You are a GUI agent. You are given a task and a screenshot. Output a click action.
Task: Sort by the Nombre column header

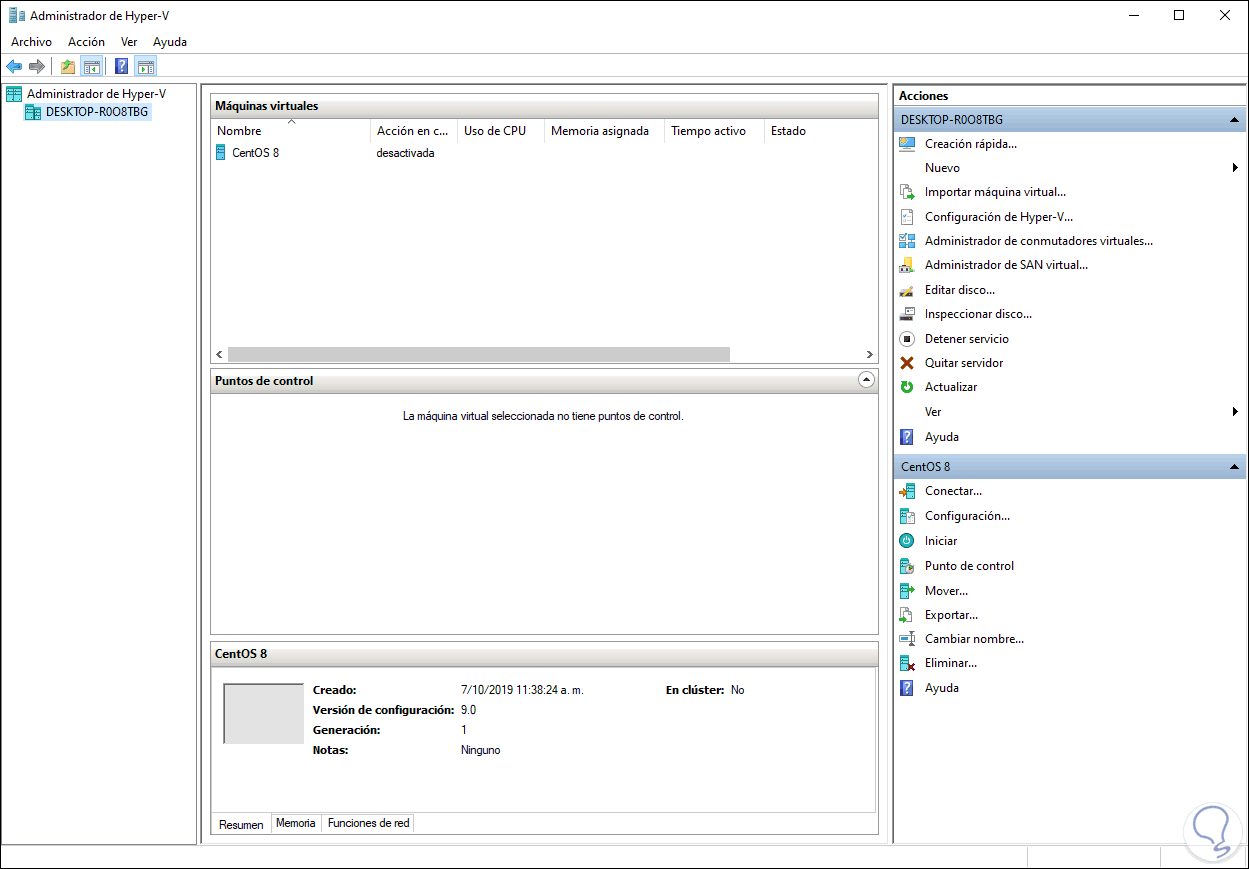[290, 131]
